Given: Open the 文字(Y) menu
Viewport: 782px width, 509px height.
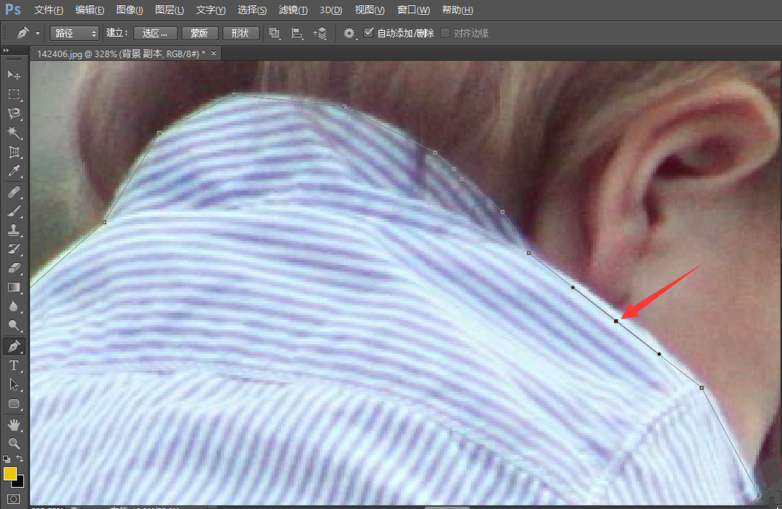Looking at the screenshot, I should pos(210,10).
